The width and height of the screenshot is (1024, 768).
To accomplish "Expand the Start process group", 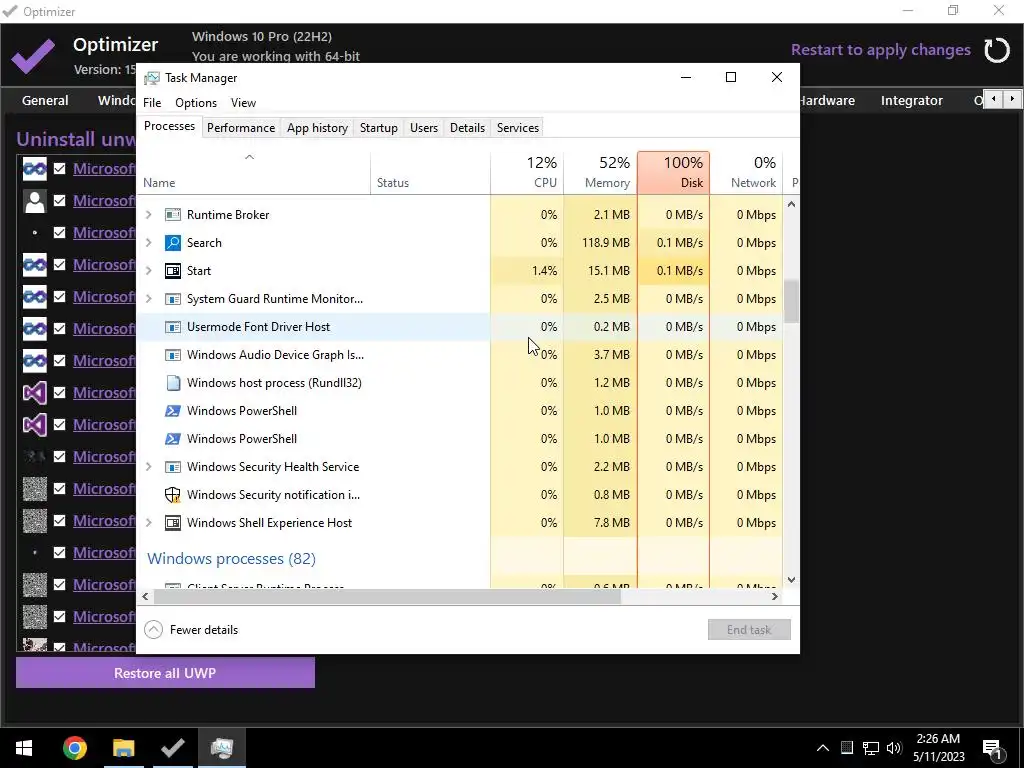I will (x=148, y=271).
